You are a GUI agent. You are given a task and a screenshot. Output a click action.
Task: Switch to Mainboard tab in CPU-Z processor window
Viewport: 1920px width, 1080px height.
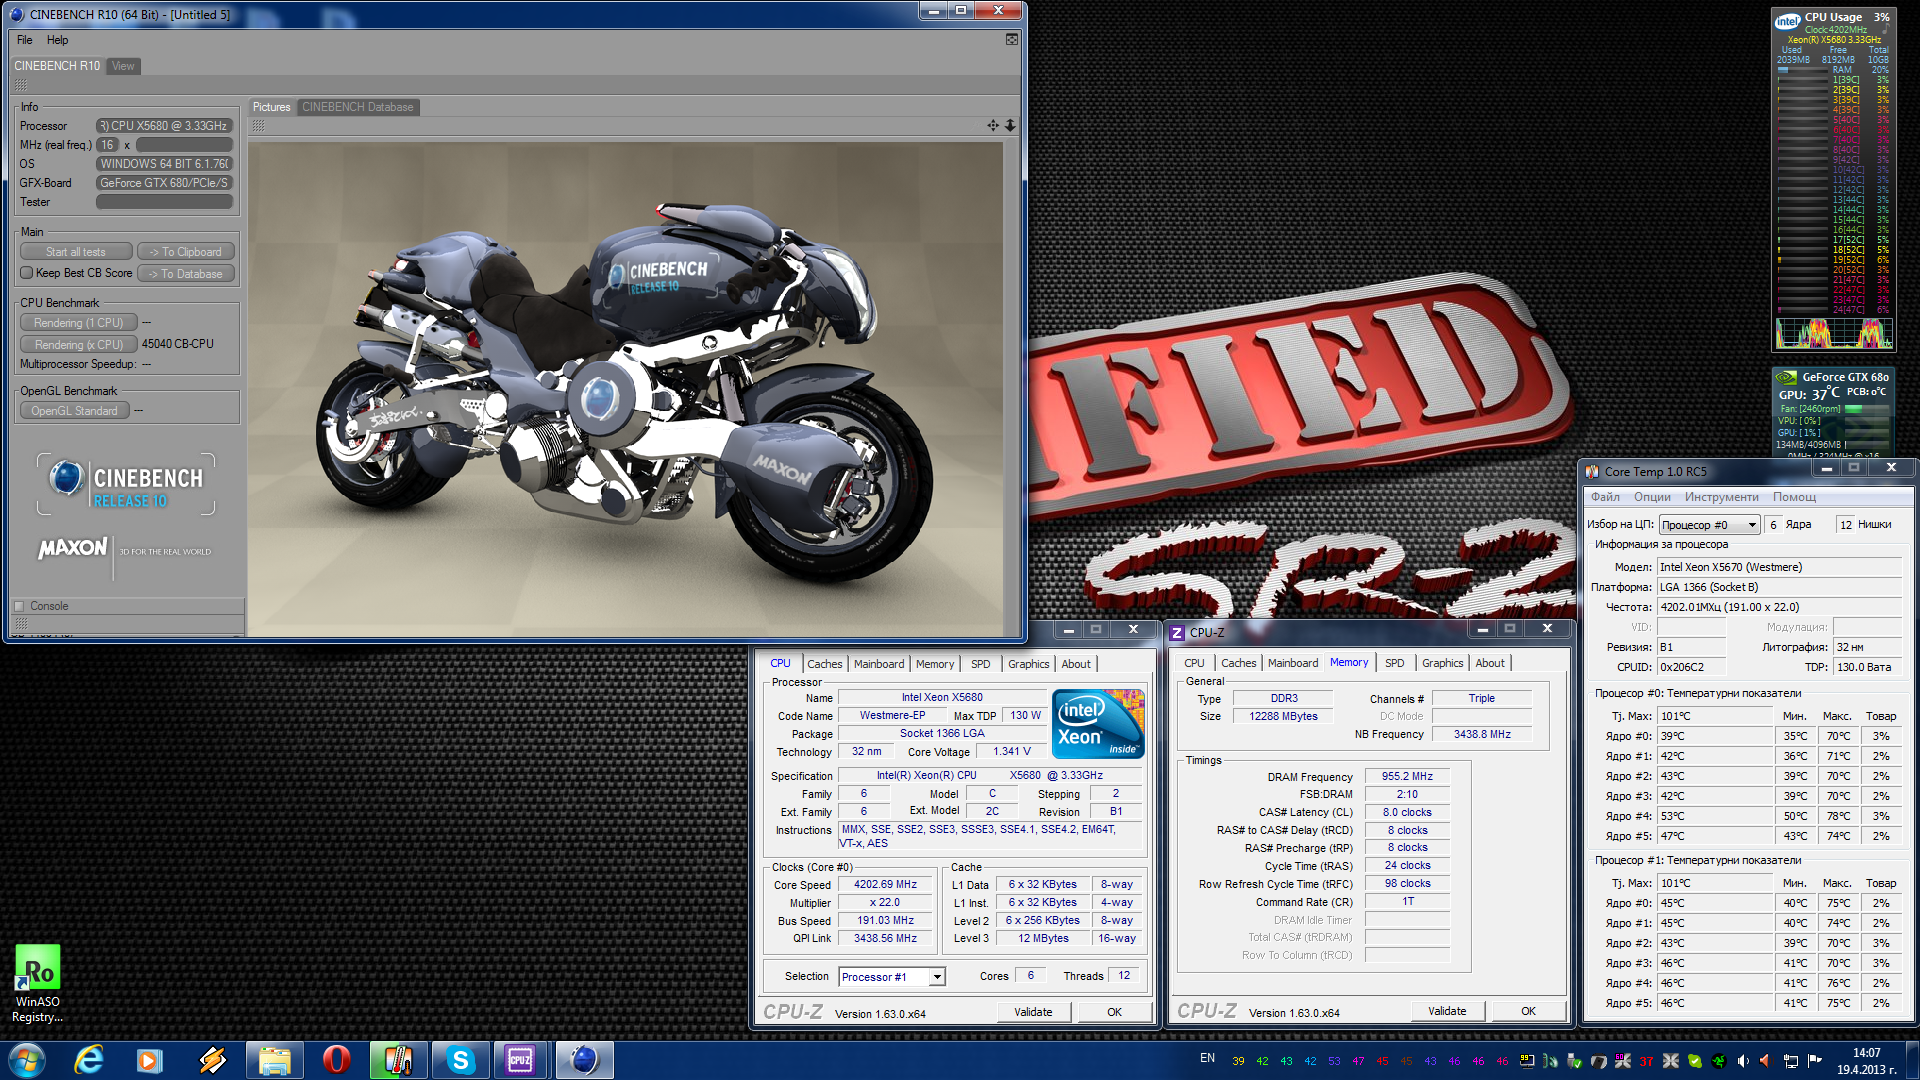tap(879, 664)
